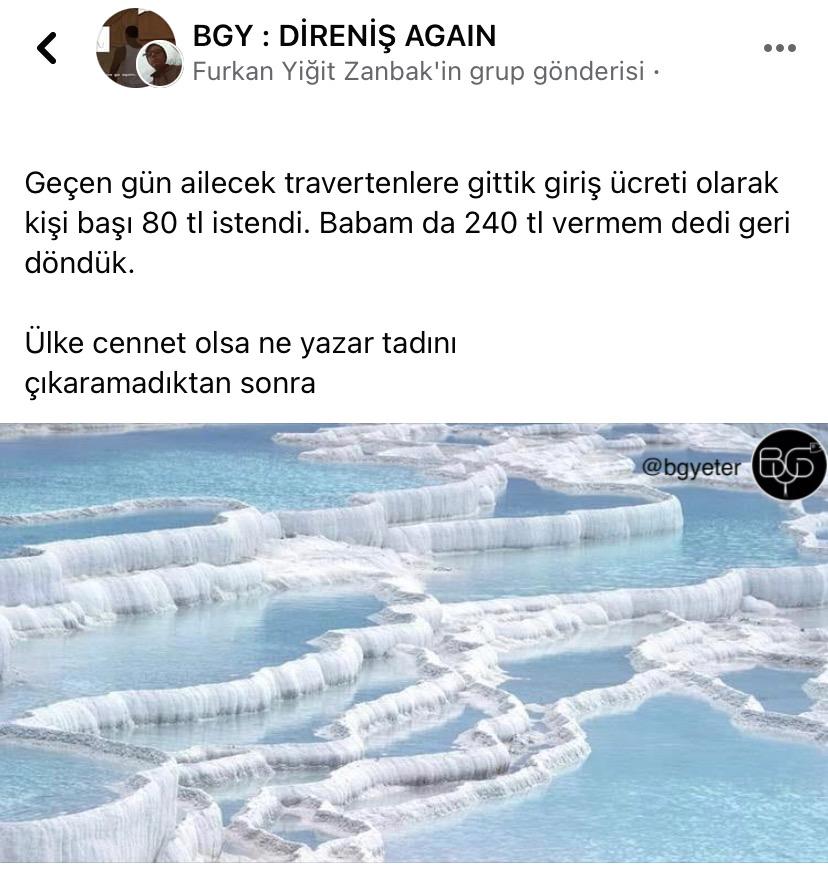Click the word Babam in the post
The height and width of the screenshot is (872, 828).
(x=366, y=224)
